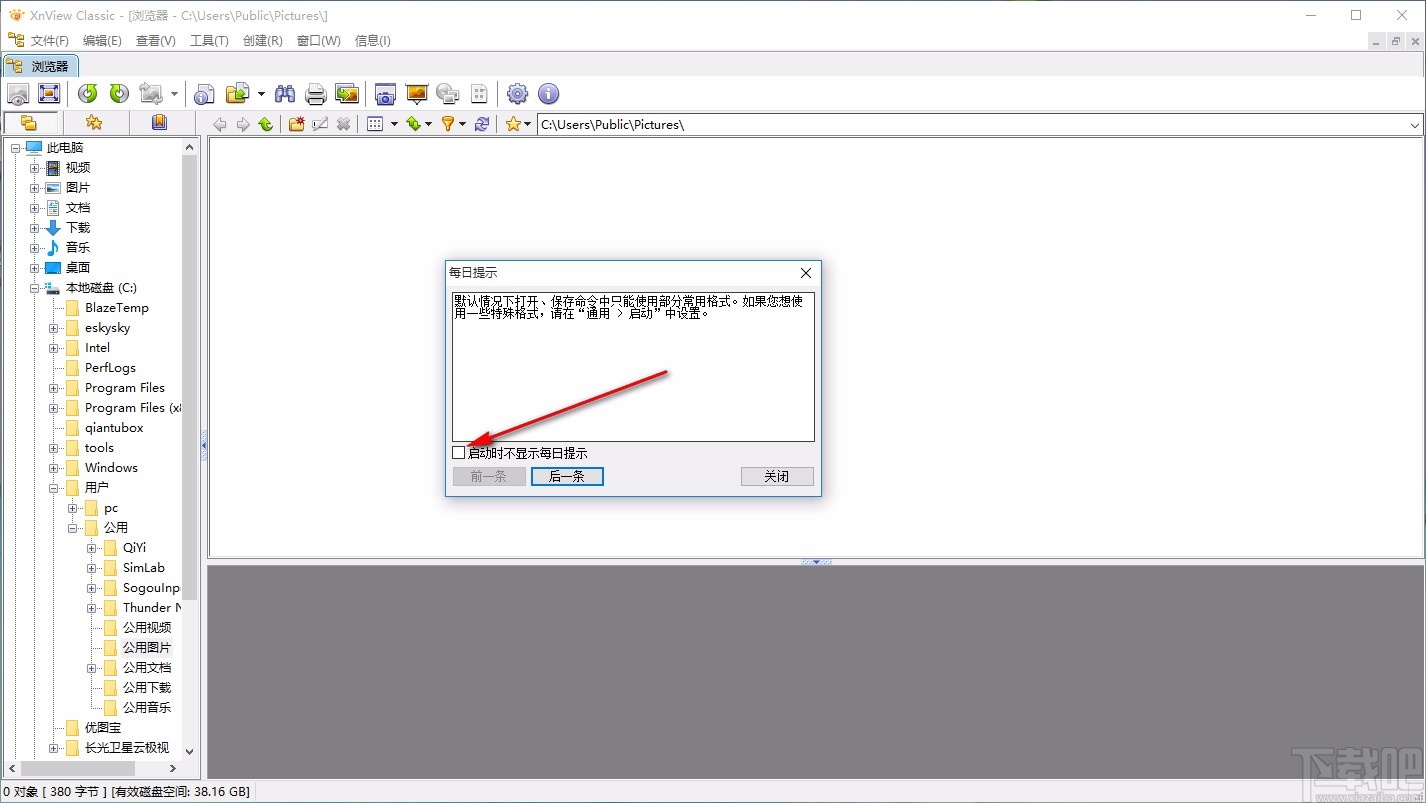
Task: Select the 音乐 folder in tree
Action: tap(78, 248)
